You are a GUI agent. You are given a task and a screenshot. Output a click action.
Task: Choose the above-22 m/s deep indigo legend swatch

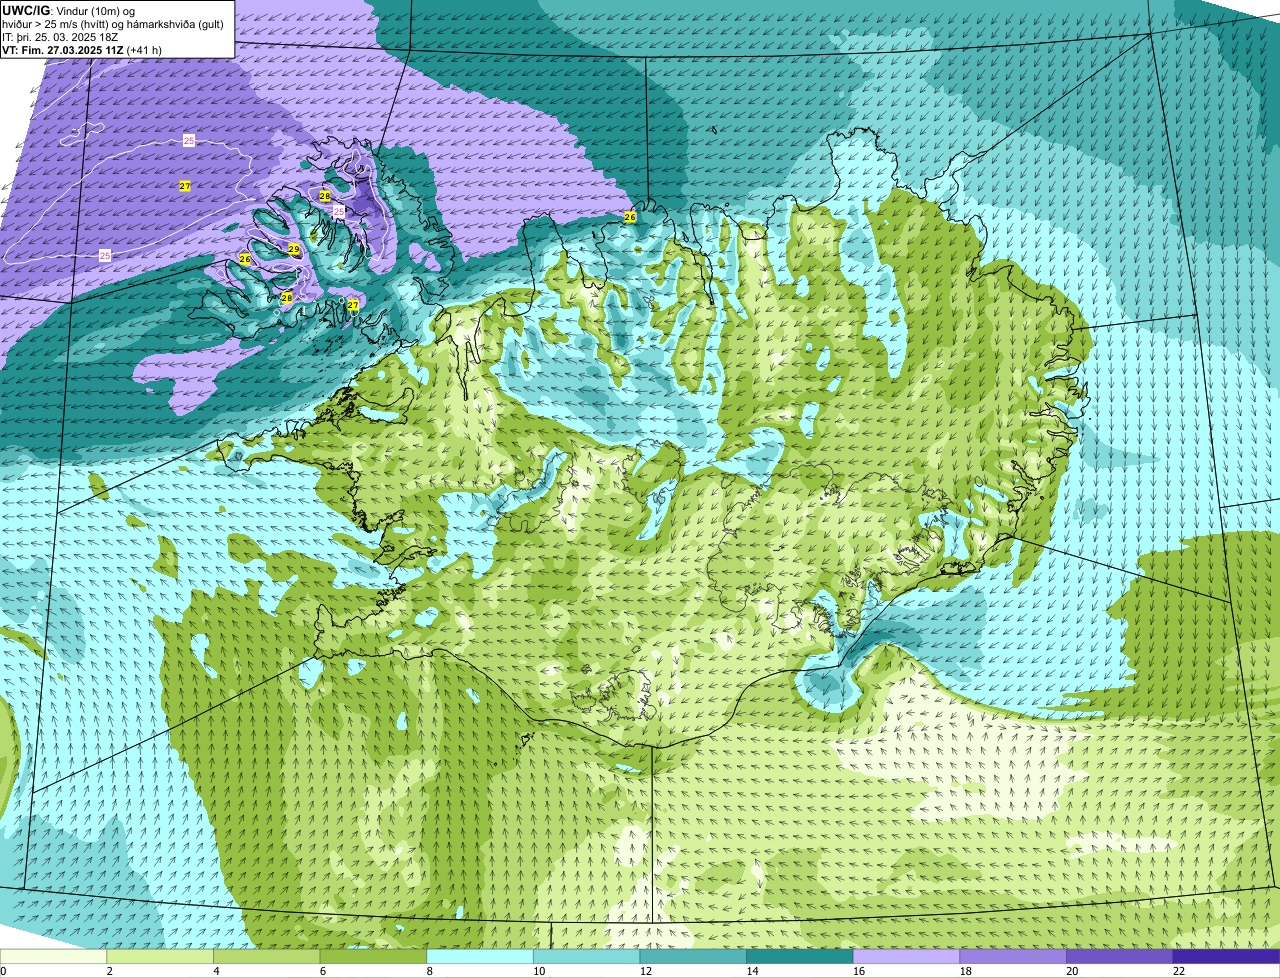[1227, 956]
